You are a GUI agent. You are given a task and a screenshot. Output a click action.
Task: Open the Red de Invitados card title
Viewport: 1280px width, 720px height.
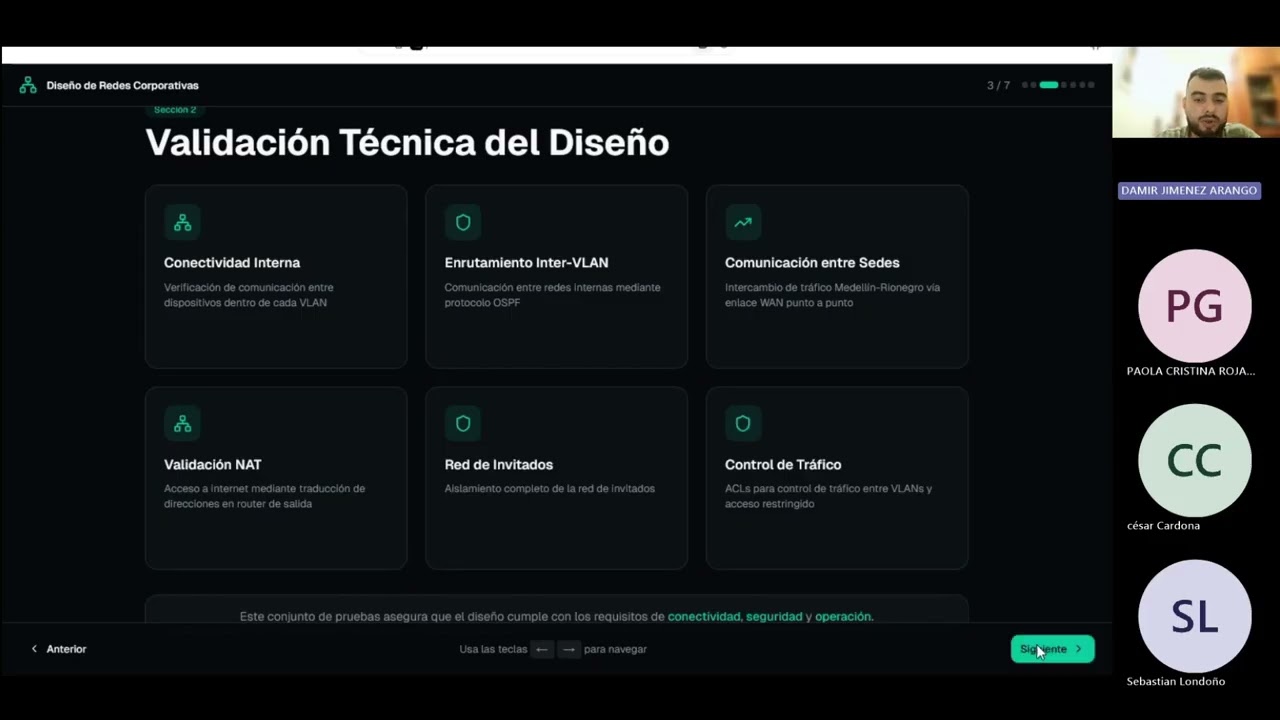pos(498,465)
